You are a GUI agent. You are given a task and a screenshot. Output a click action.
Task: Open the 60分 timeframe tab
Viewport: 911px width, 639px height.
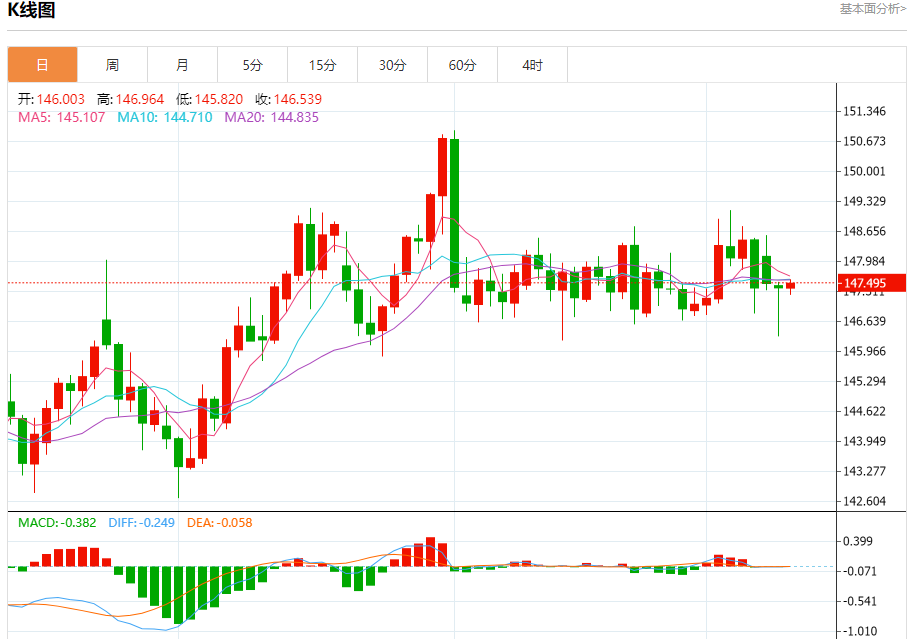(462, 64)
